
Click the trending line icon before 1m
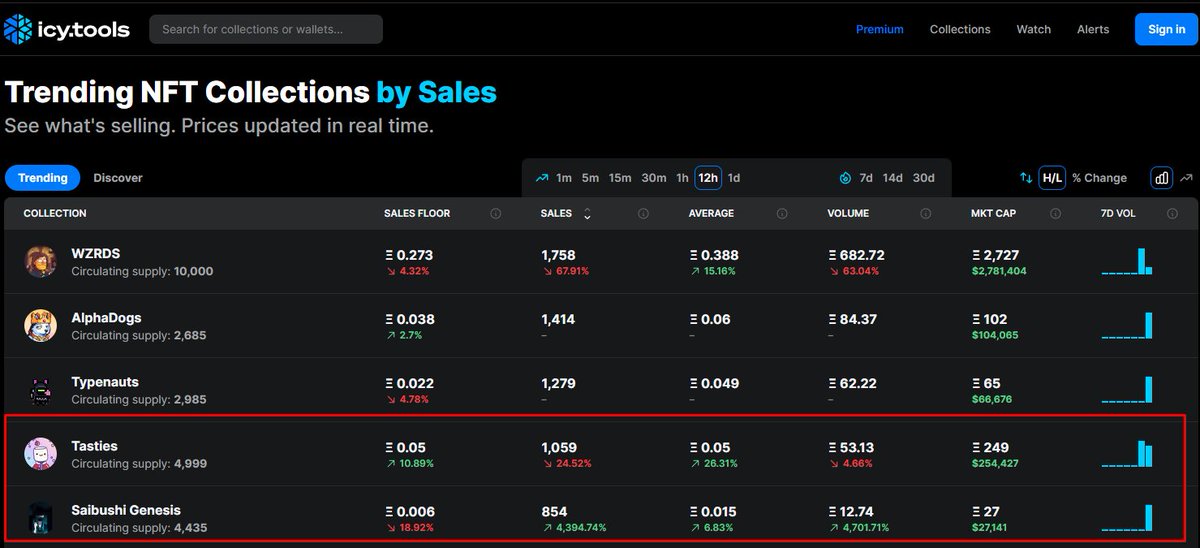tap(542, 178)
